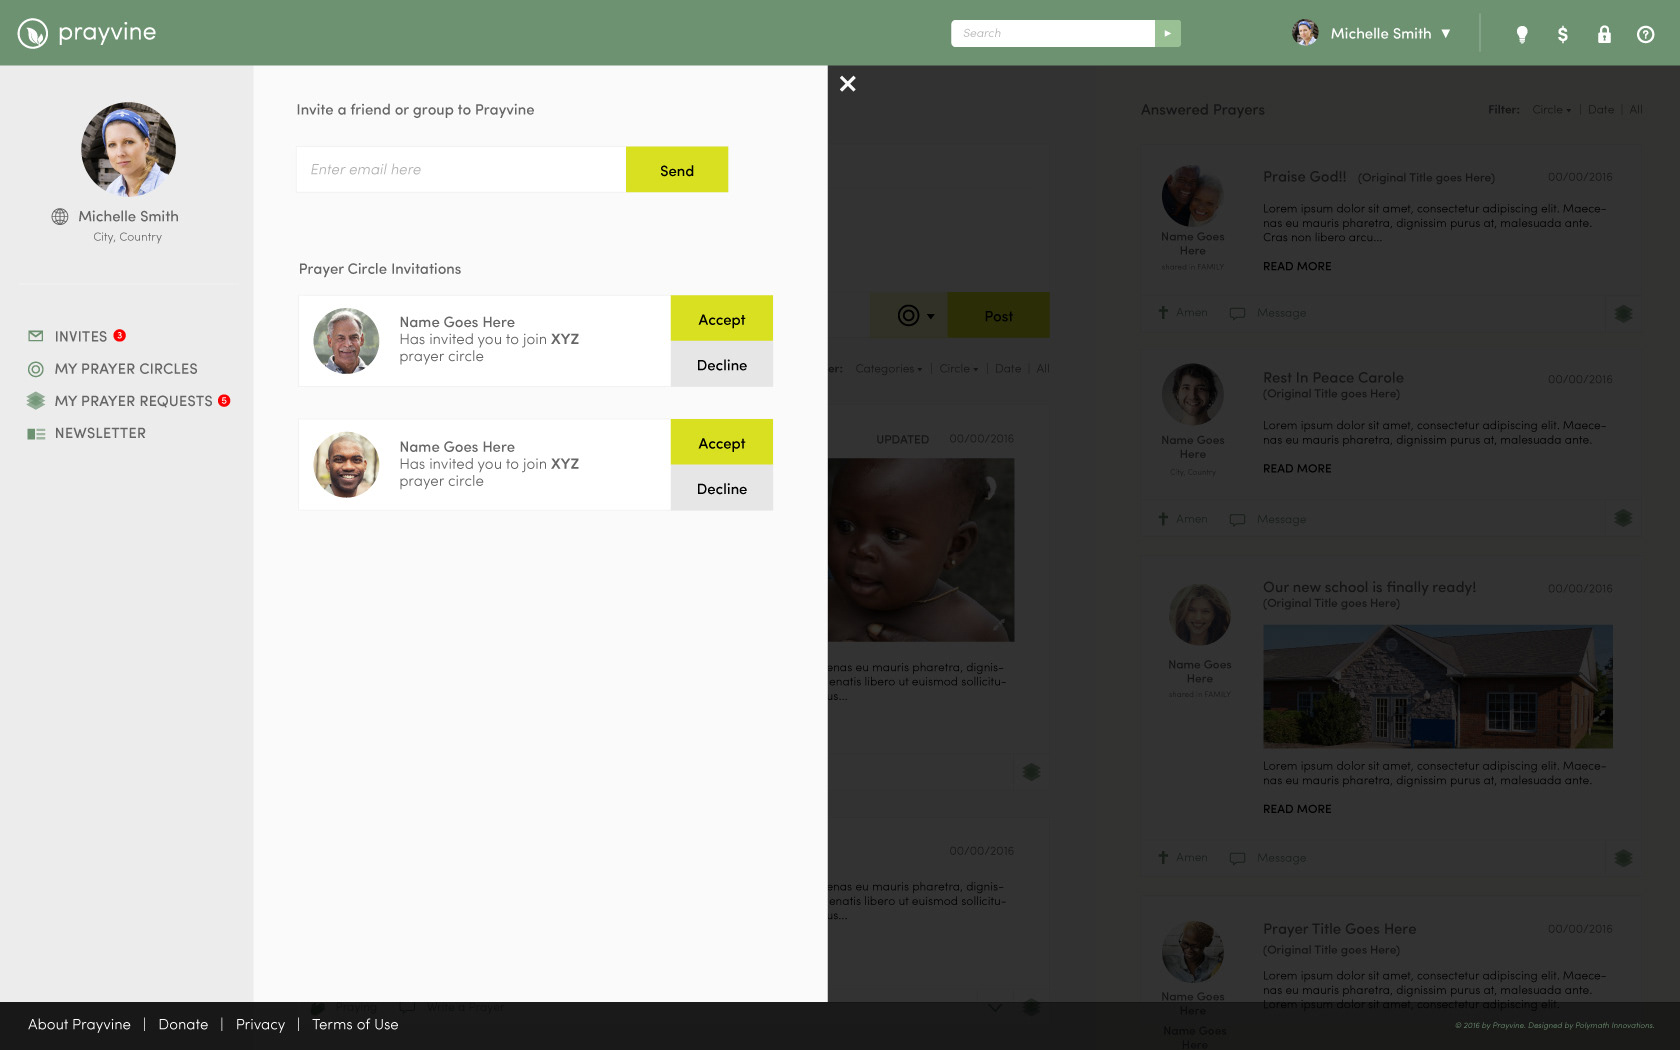Image resolution: width=1680 pixels, height=1050 pixels.
Task: Open the Donate footer link
Action: point(183,1024)
